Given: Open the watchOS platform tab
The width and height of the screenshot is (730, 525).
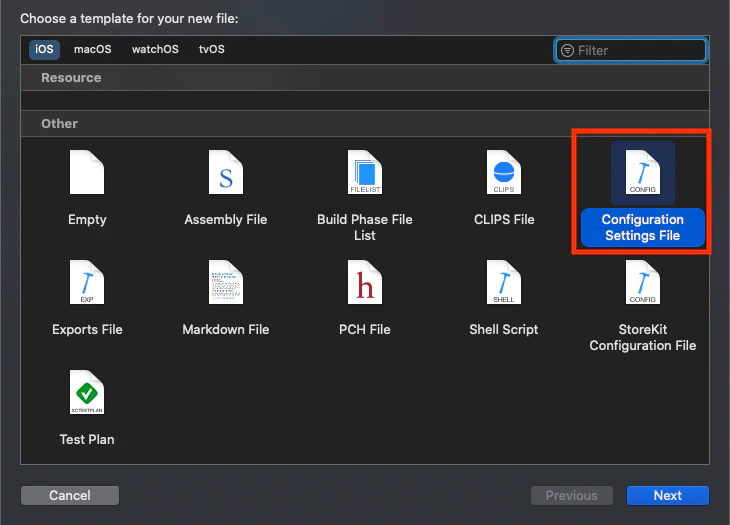Looking at the screenshot, I should click(x=155, y=49).
